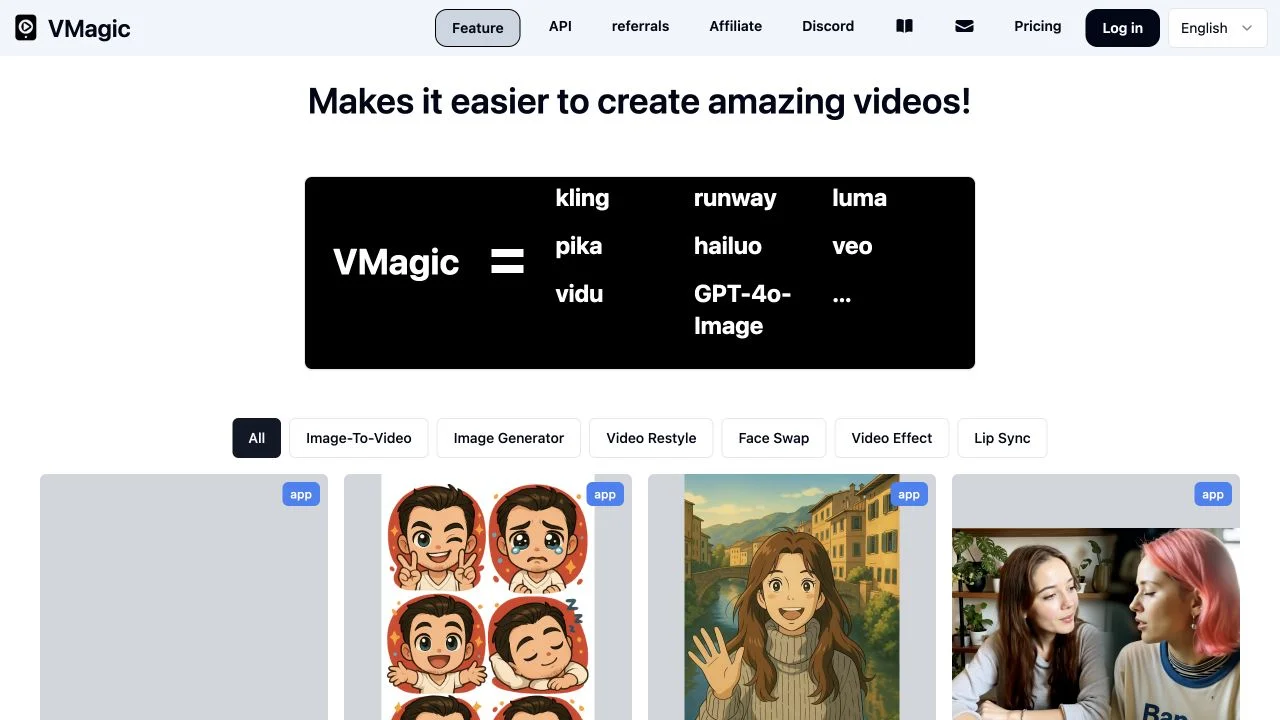Viewport: 1280px width, 720px height.
Task: Open the Pricing page
Action: [1037, 26]
